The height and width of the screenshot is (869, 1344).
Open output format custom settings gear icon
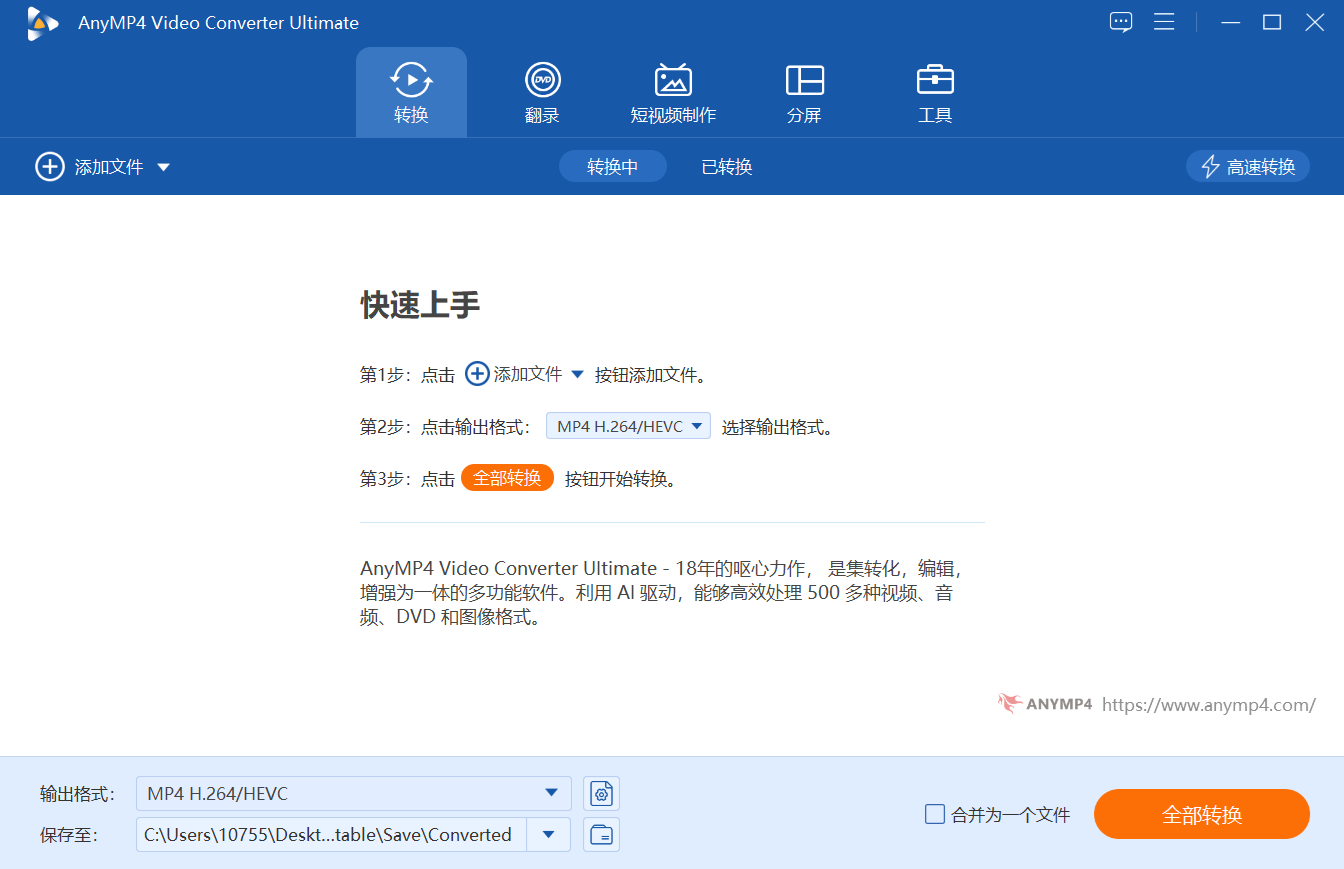601,794
